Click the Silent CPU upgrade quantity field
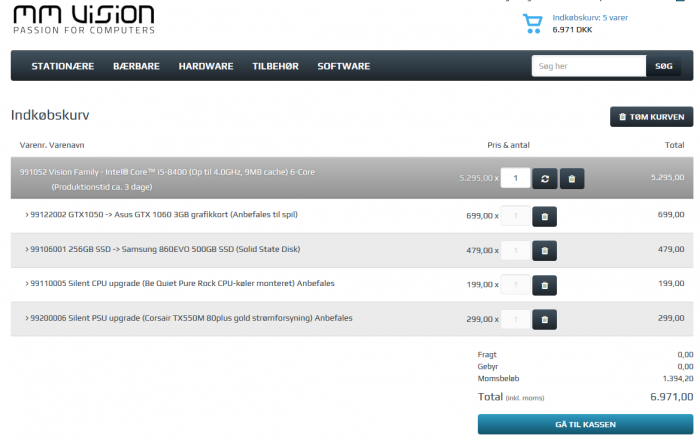 coord(516,285)
